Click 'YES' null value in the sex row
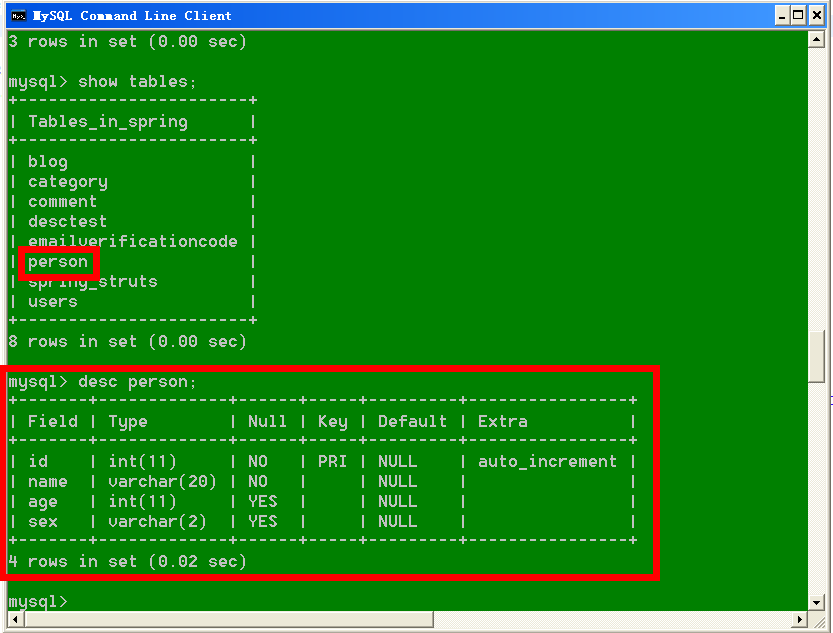The image size is (833, 633). coord(262,521)
